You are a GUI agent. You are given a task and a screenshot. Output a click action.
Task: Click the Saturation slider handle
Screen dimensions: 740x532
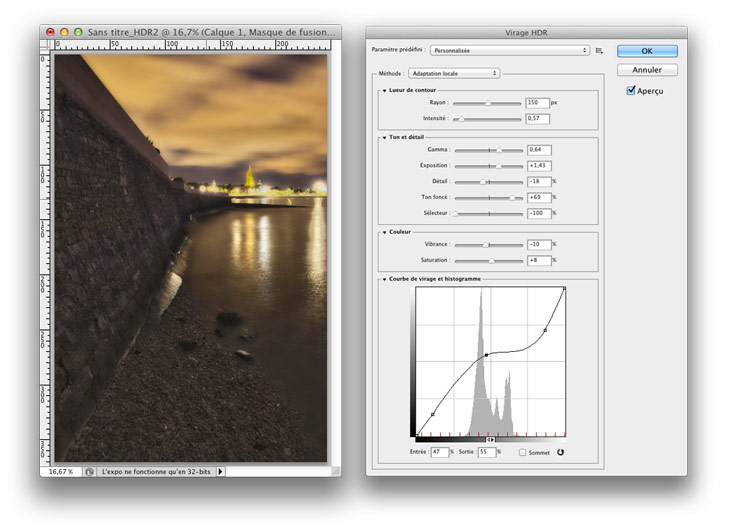(491, 261)
